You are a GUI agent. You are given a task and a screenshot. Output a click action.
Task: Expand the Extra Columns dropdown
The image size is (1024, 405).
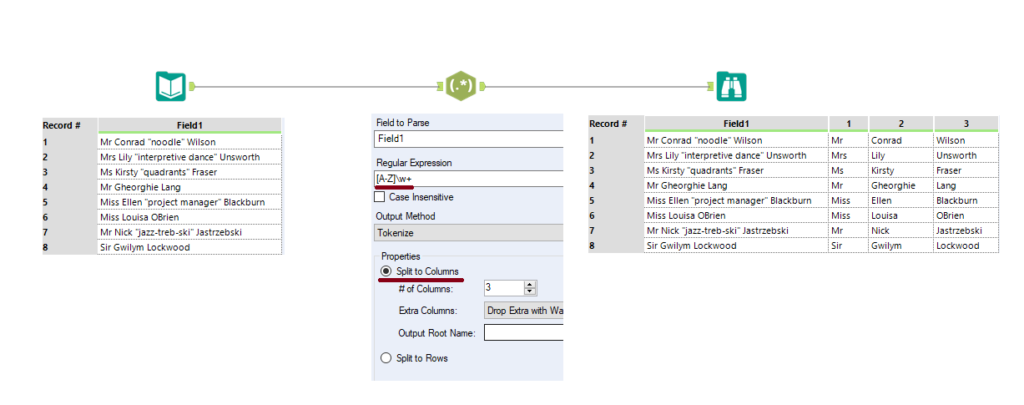click(x=523, y=310)
